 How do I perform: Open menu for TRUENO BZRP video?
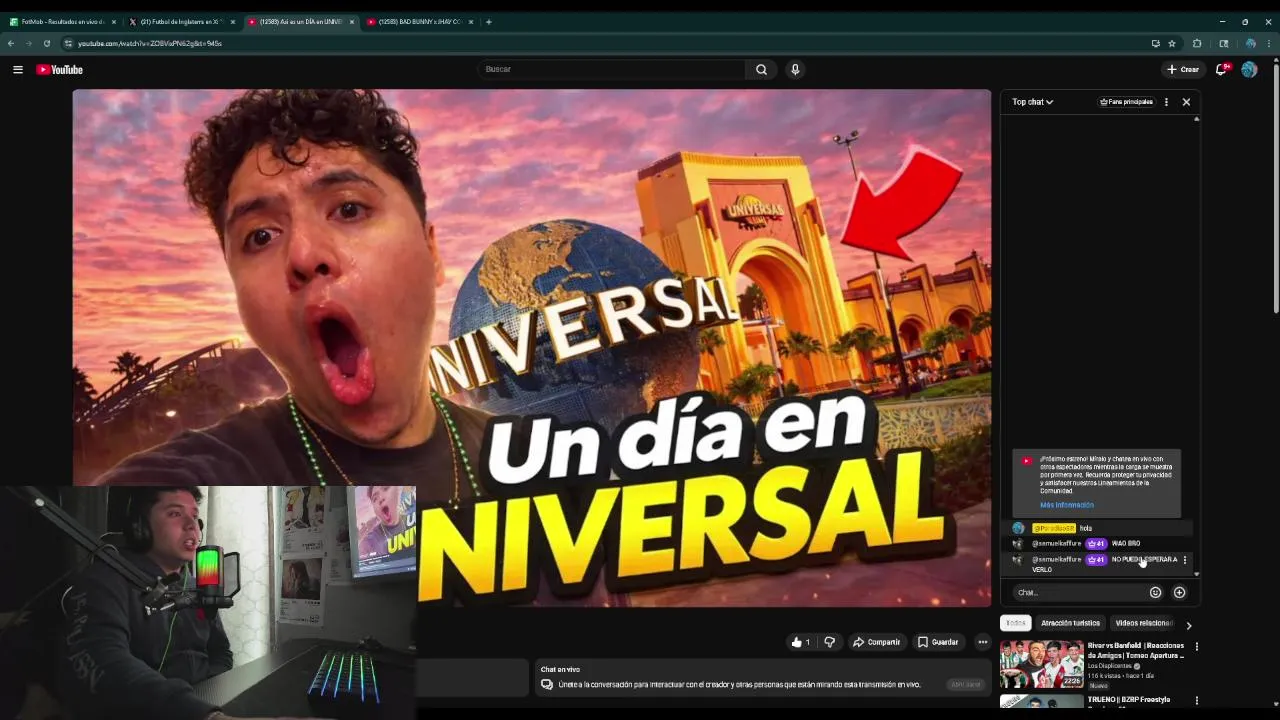[x=1196, y=700]
